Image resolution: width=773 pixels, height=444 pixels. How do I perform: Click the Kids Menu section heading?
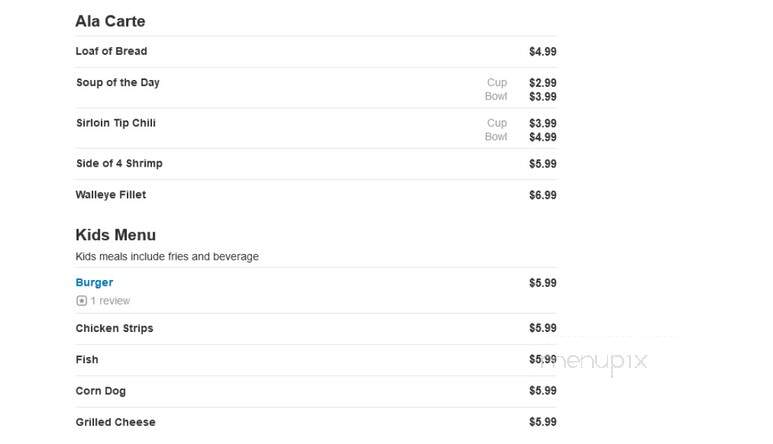click(116, 235)
